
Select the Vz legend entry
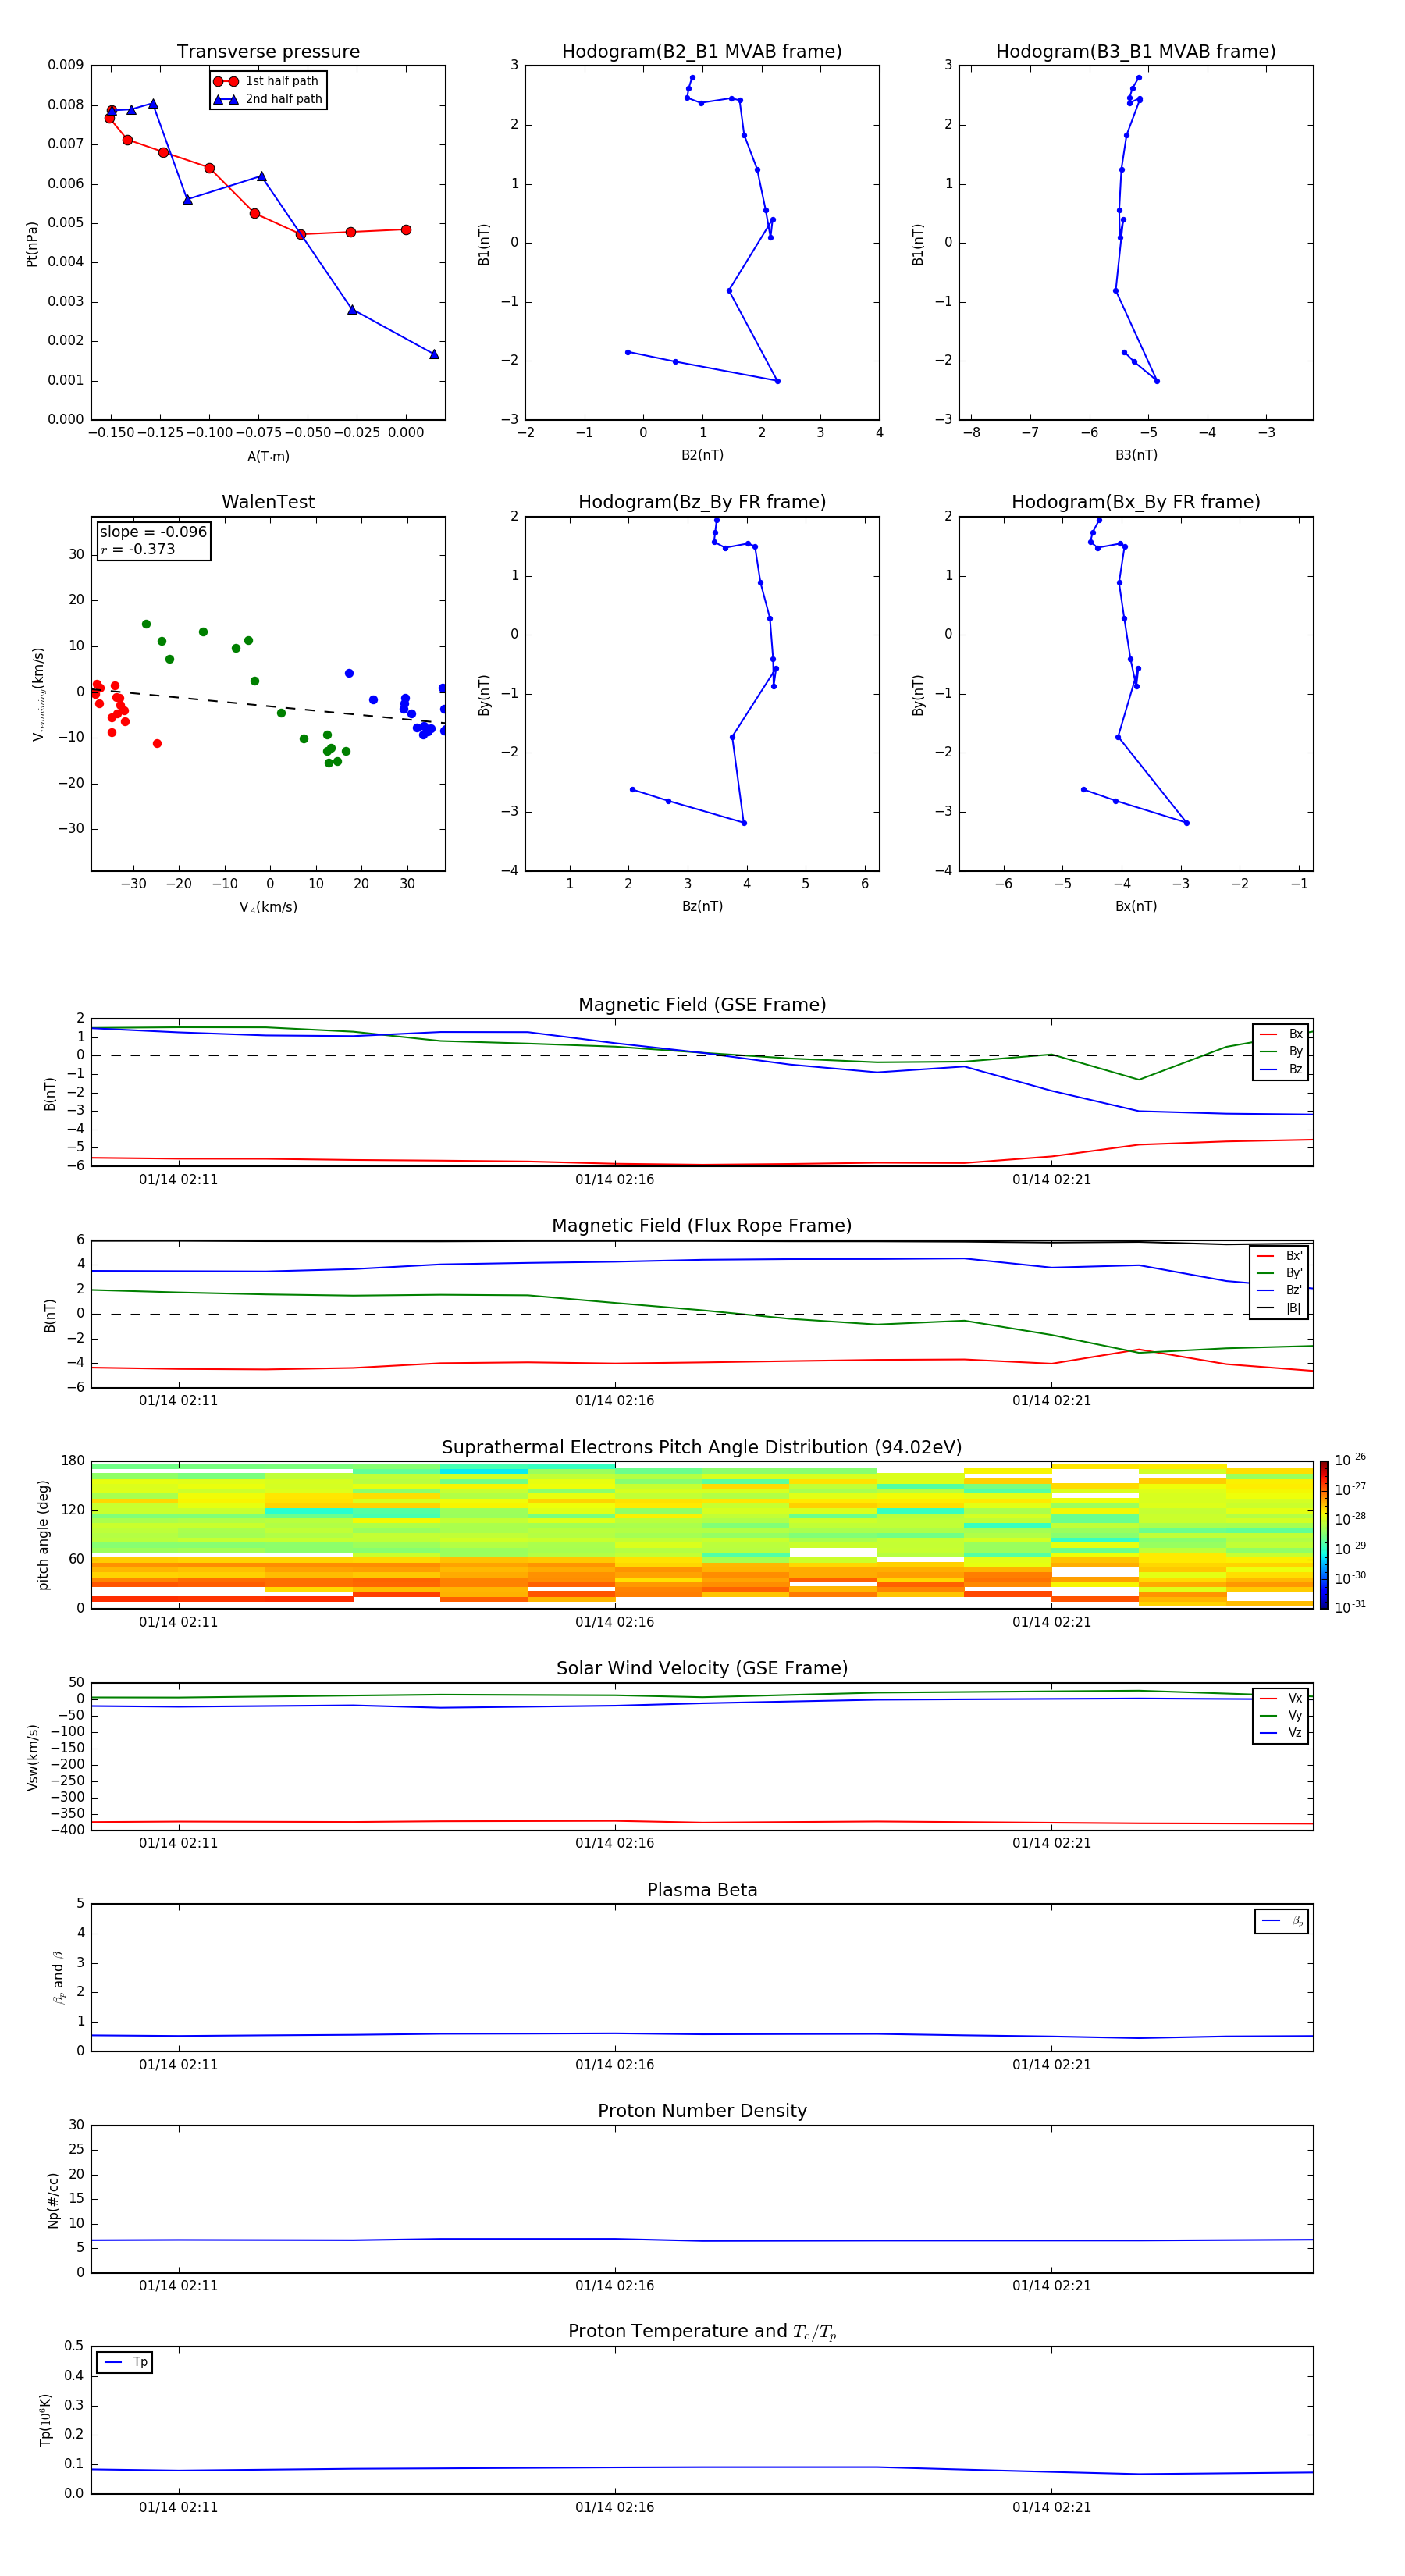coord(1281,1733)
